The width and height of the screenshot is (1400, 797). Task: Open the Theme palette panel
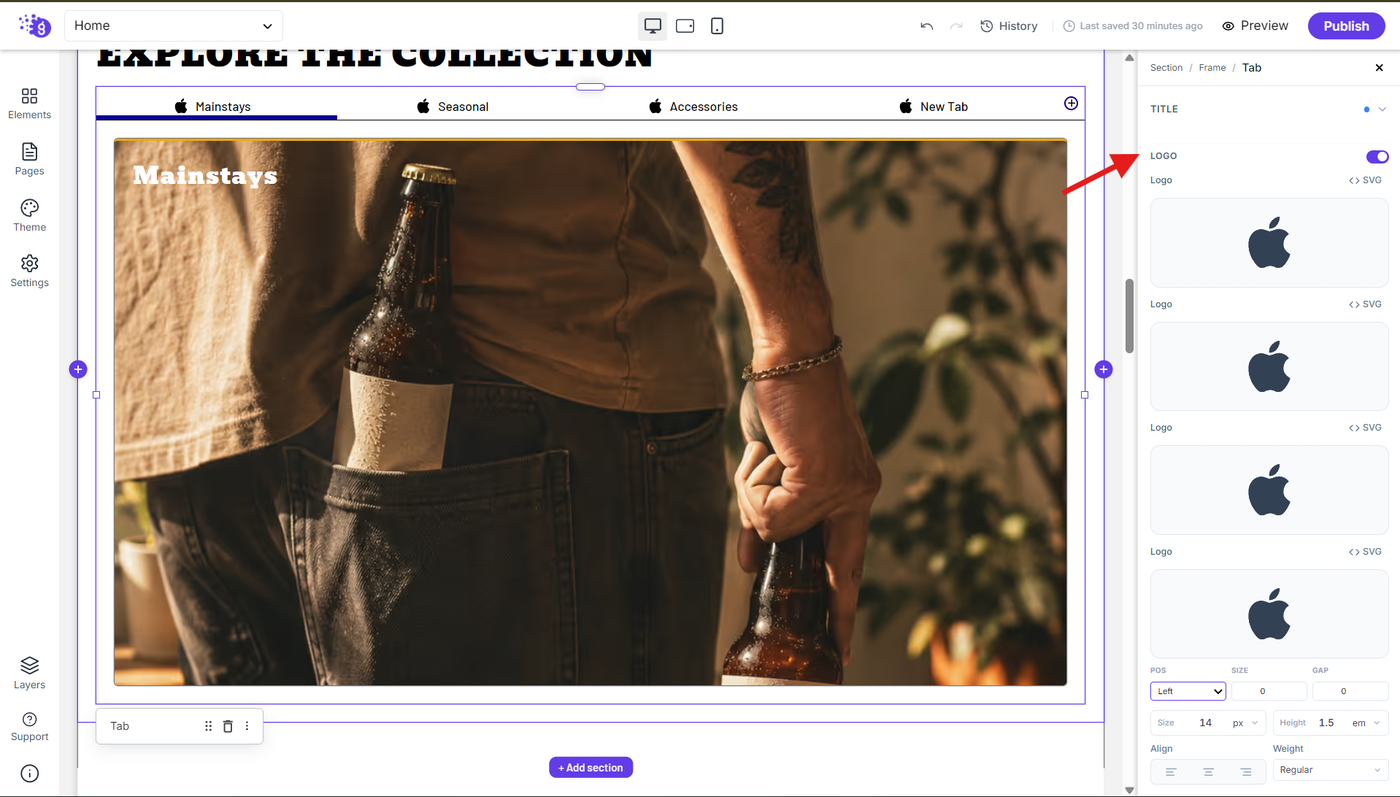coord(29,215)
